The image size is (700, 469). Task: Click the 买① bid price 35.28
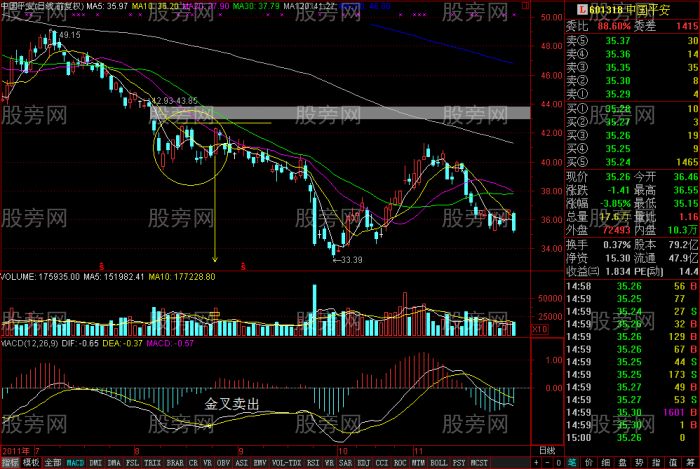617,108
